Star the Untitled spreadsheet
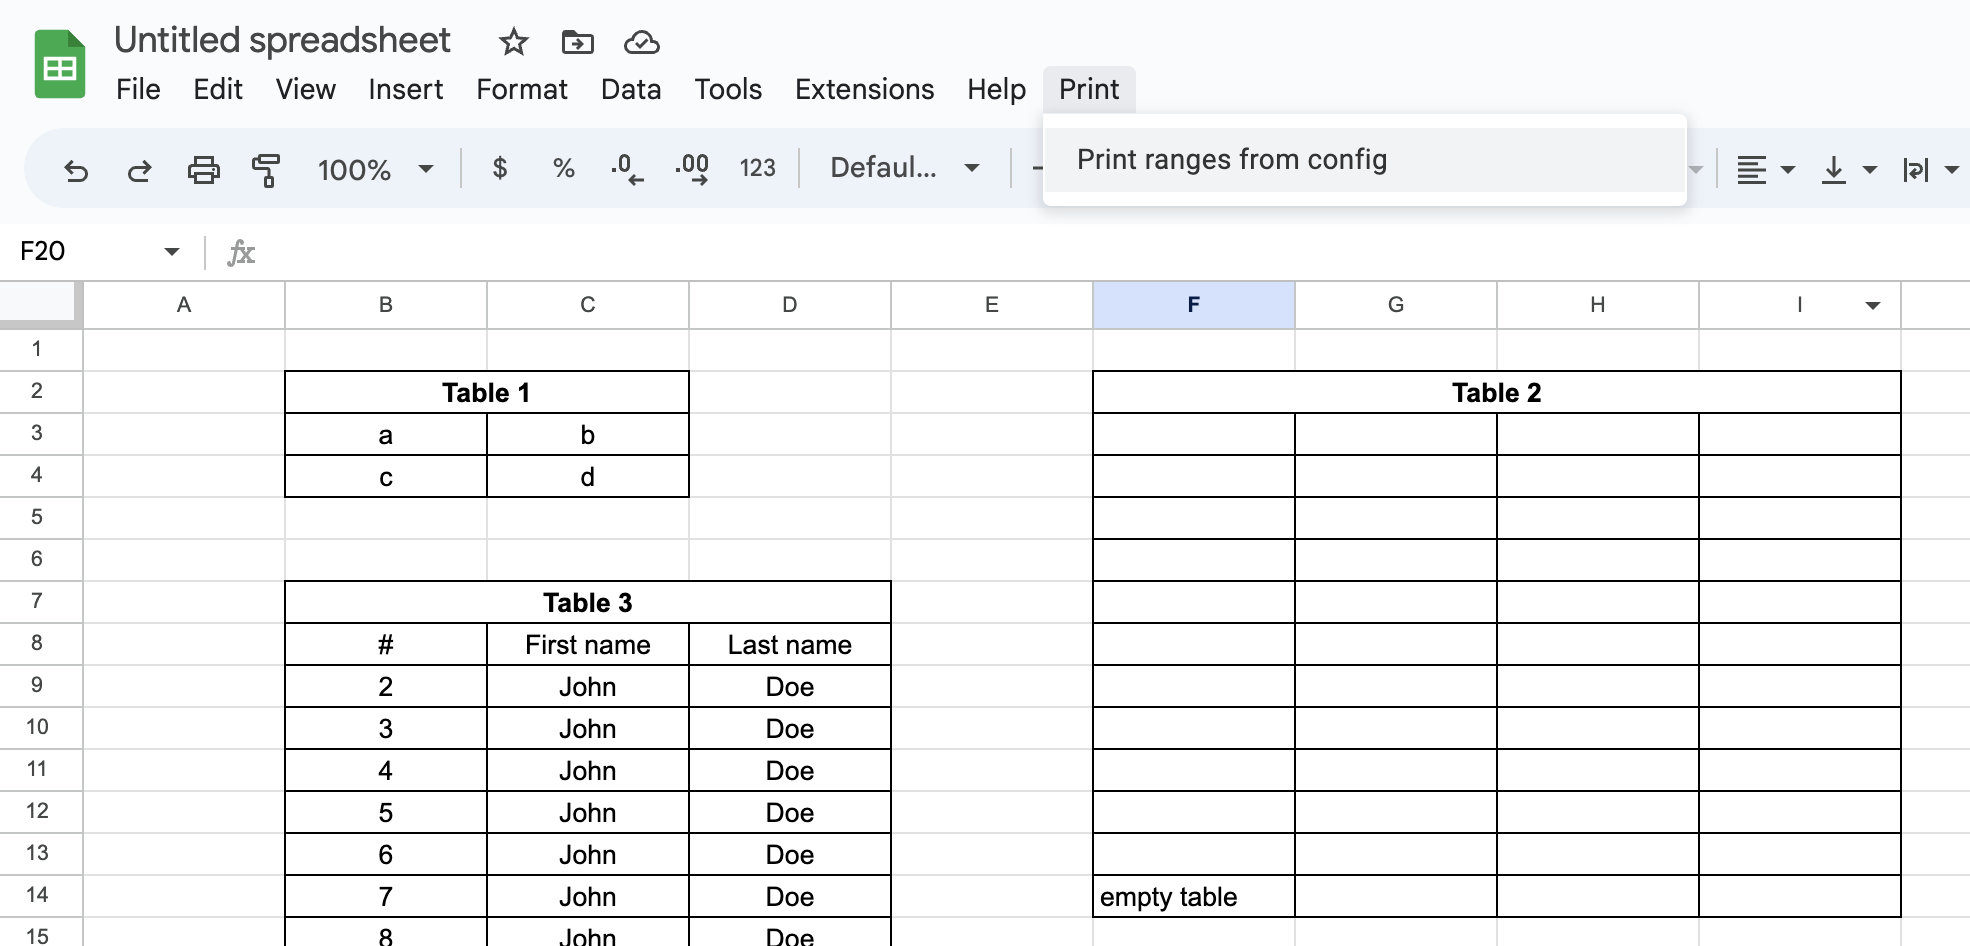The height and width of the screenshot is (946, 1970). pos(512,42)
